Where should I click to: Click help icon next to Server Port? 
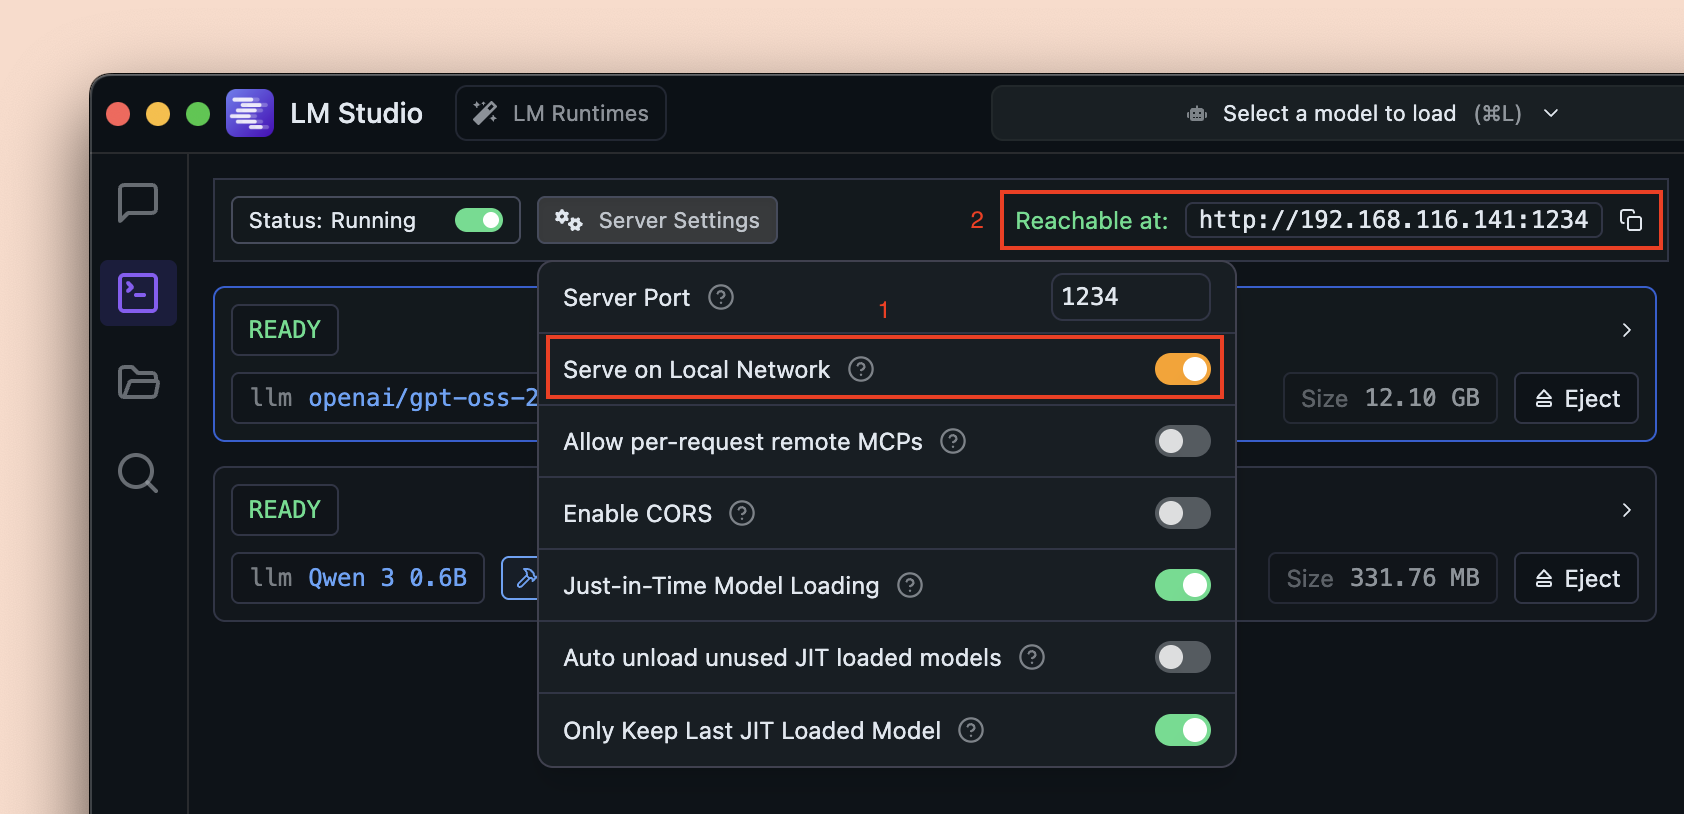tap(721, 297)
